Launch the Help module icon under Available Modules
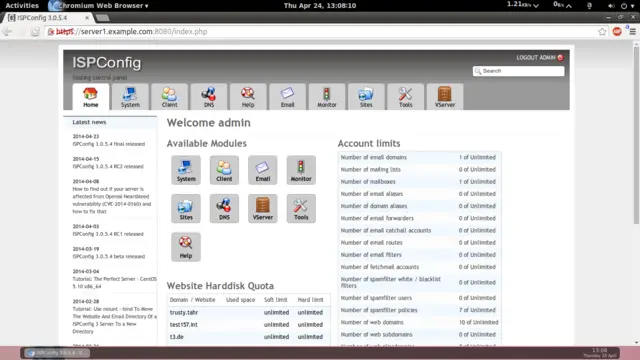Image resolution: width=640 pixels, height=360 pixels. (186, 247)
